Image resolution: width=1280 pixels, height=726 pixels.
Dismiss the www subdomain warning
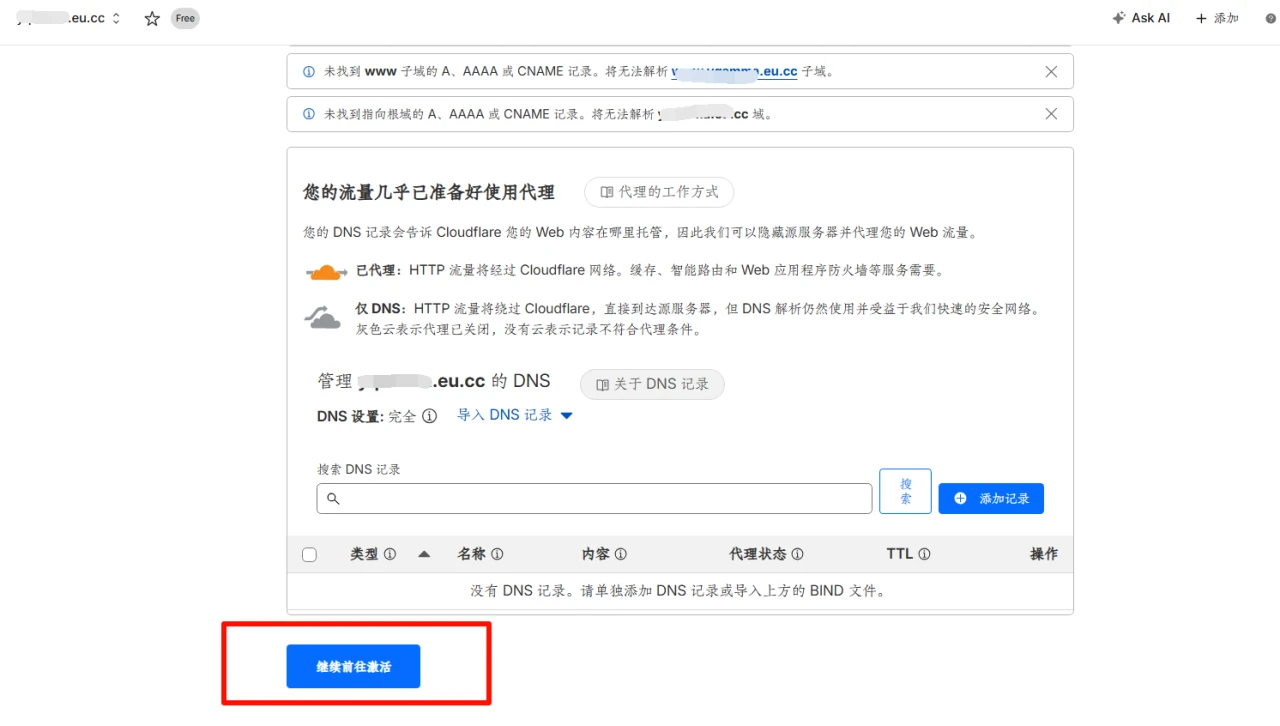point(1051,72)
